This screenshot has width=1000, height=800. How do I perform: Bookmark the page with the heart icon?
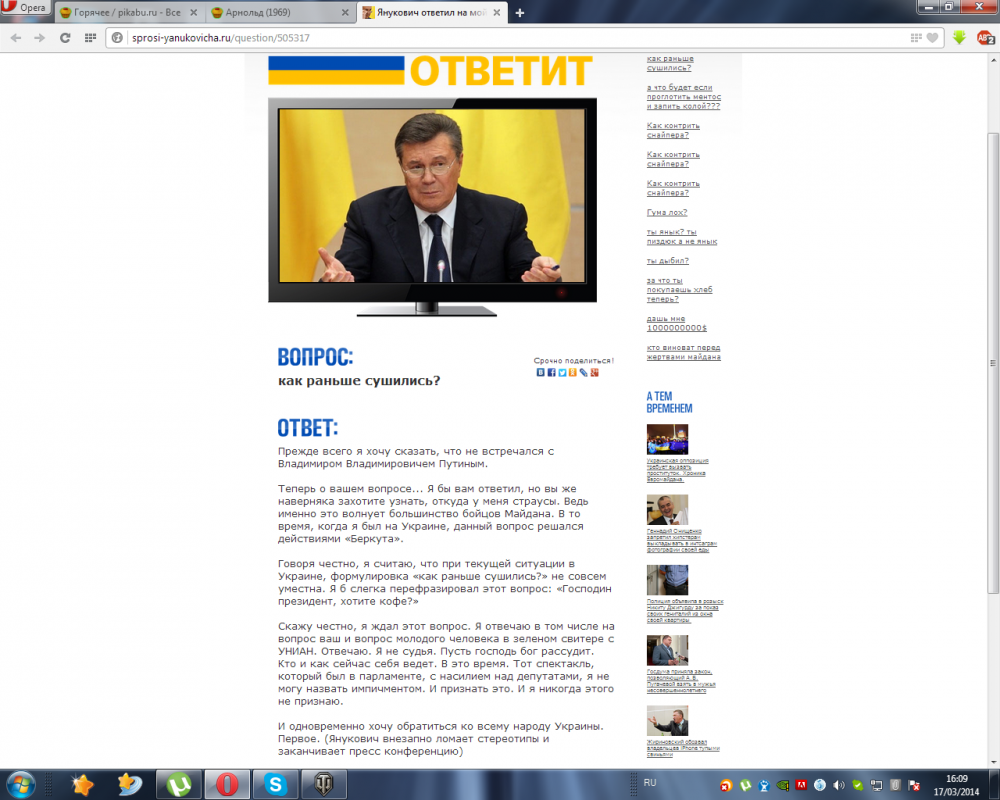(932, 38)
